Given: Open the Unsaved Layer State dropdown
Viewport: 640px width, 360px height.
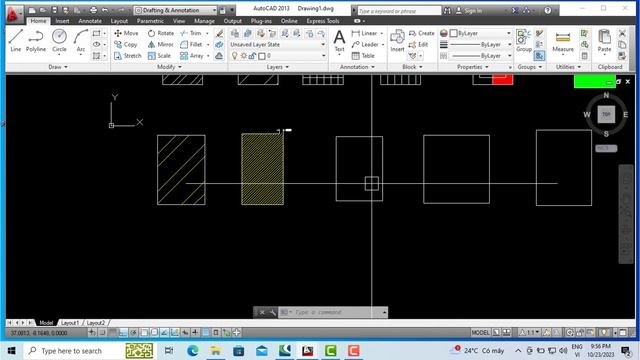Looking at the screenshot, I should tap(278, 44).
